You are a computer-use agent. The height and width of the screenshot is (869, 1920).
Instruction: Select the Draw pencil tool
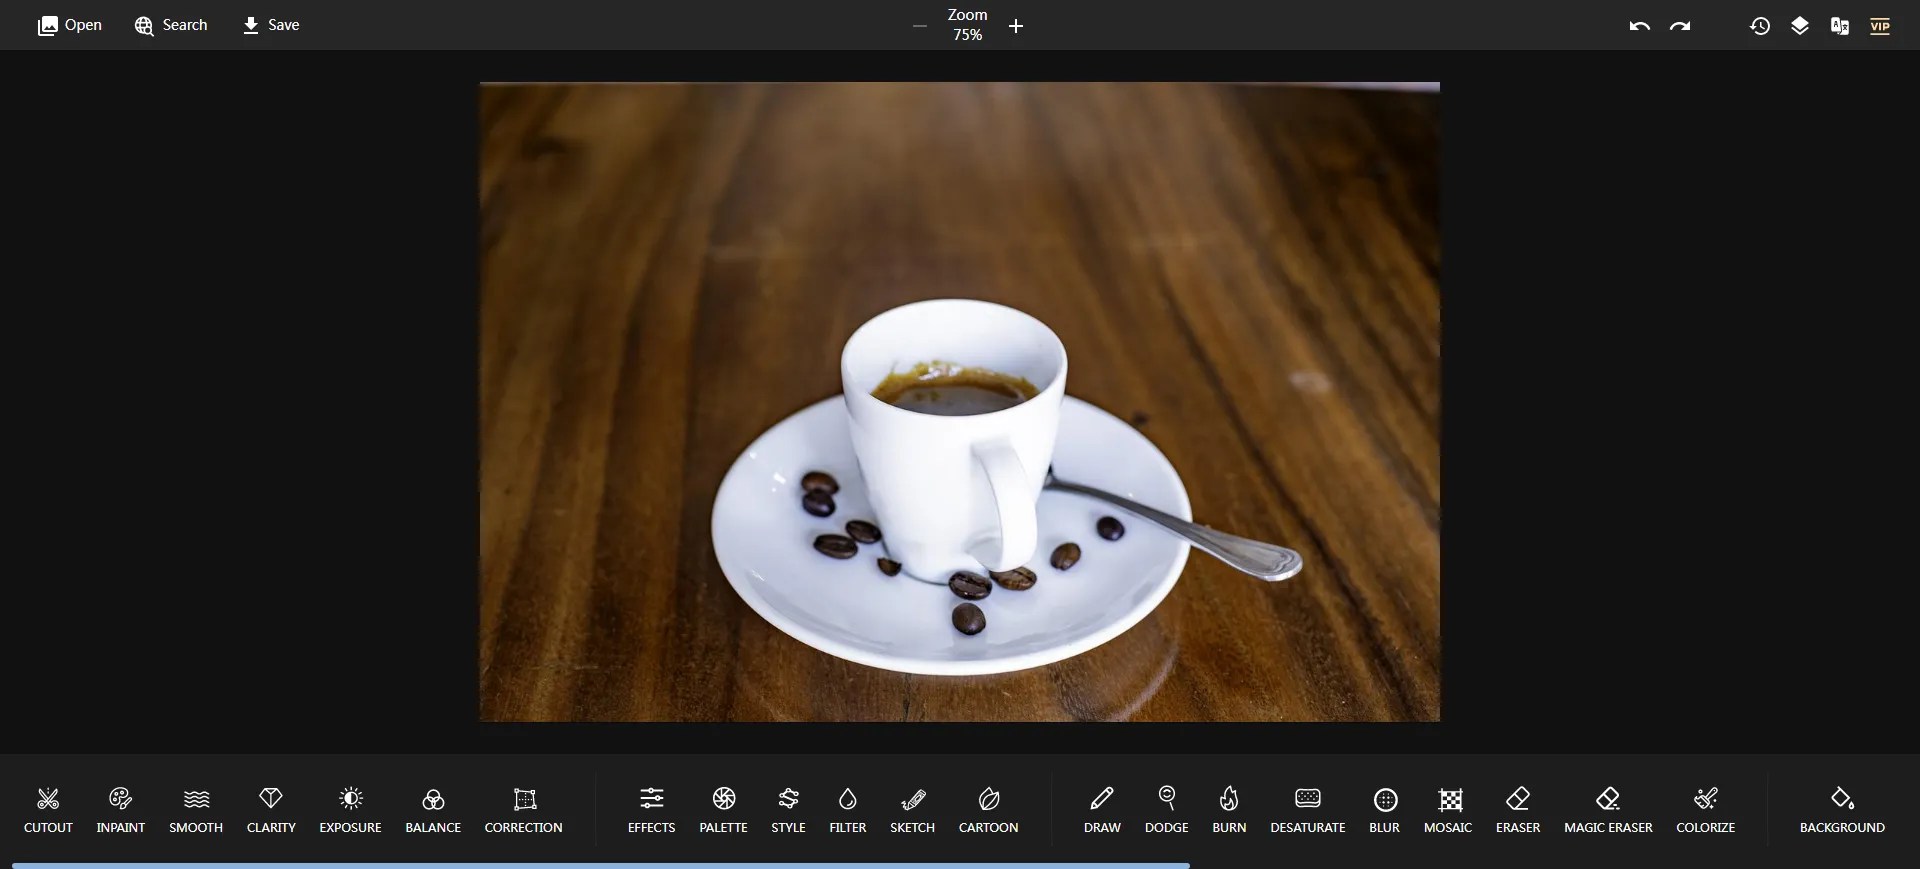pyautogui.click(x=1102, y=810)
